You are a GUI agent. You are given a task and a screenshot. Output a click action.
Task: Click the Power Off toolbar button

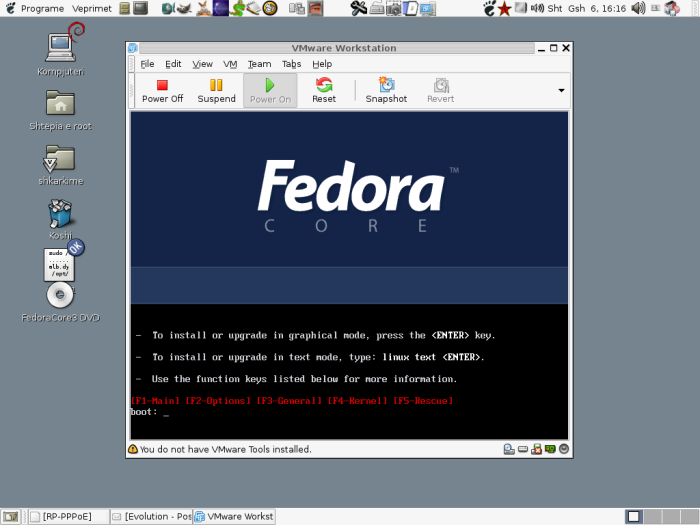point(162,91)
